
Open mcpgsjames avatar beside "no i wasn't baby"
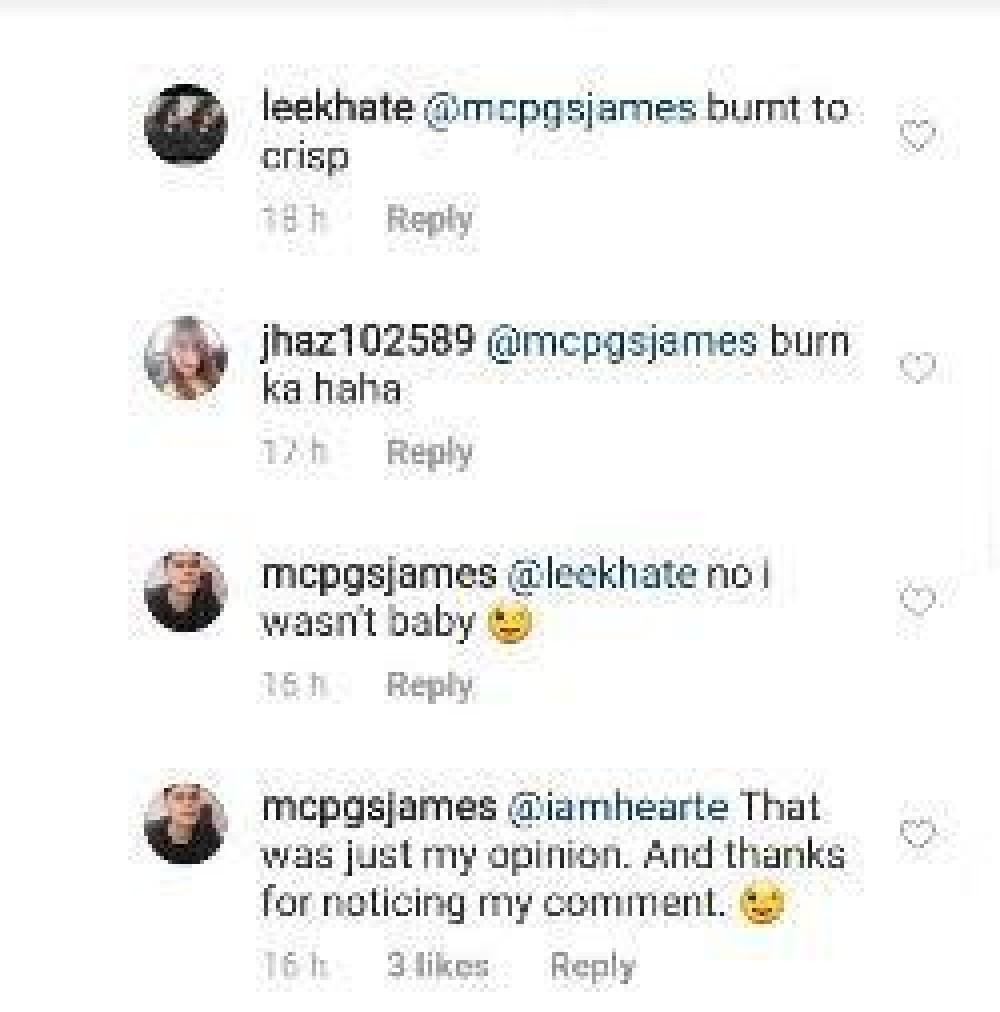pyautogui.click(x=186, y=591)
